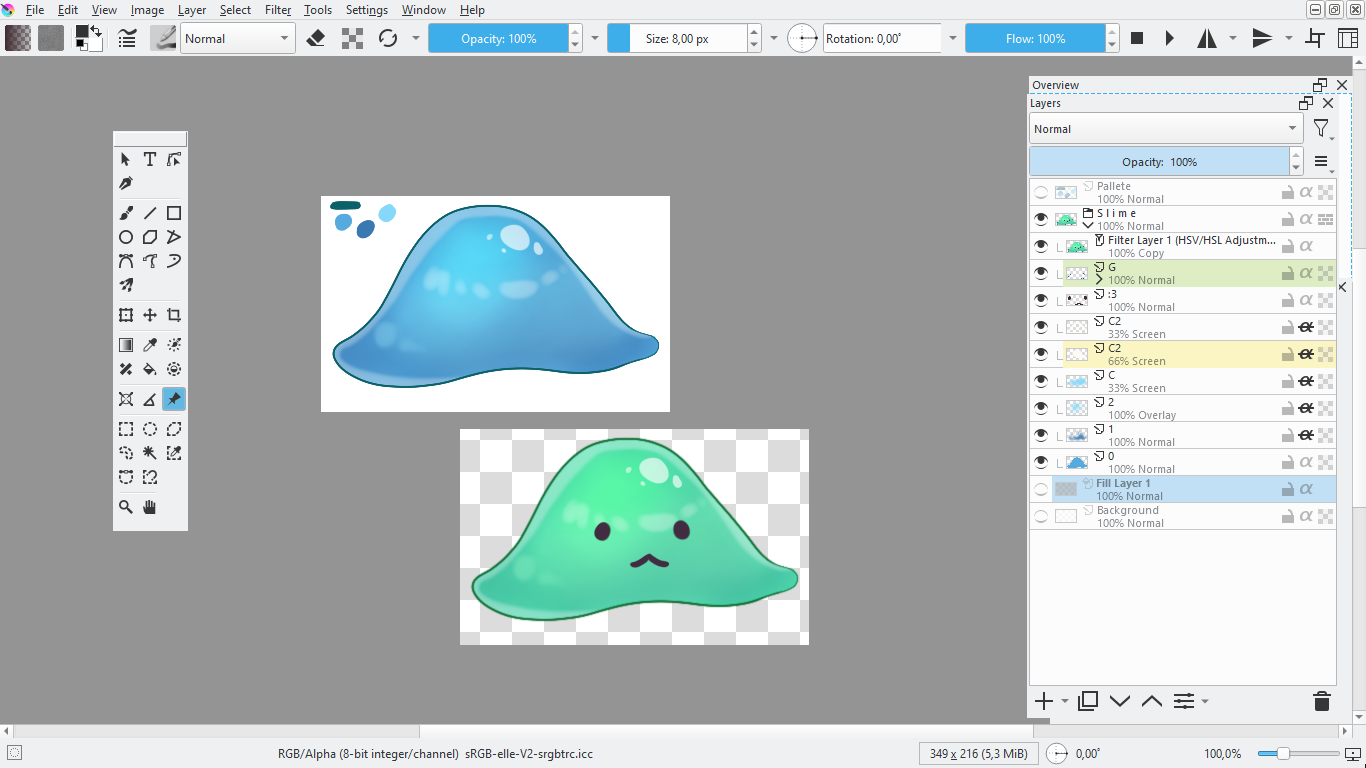Select the Pan hand tool
1366x768 pixels.
[x=150, y=507]
